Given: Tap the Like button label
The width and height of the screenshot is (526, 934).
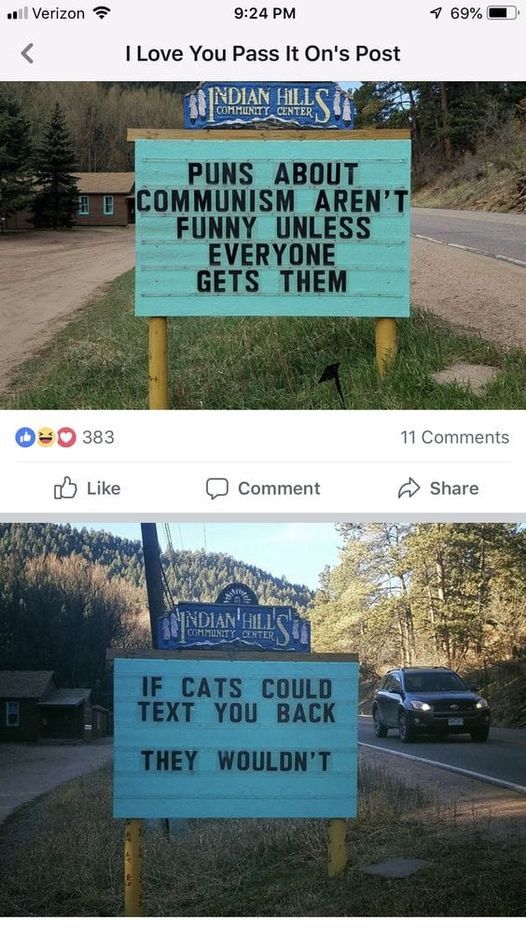Looking at the screenshot, I should pos(104,488).
